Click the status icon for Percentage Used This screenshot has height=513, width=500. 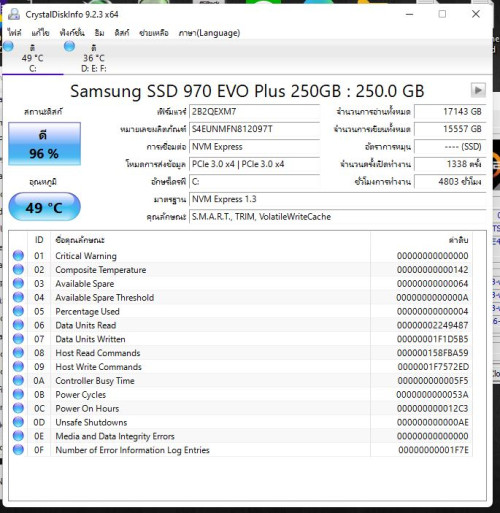click(x=18, y=311)
